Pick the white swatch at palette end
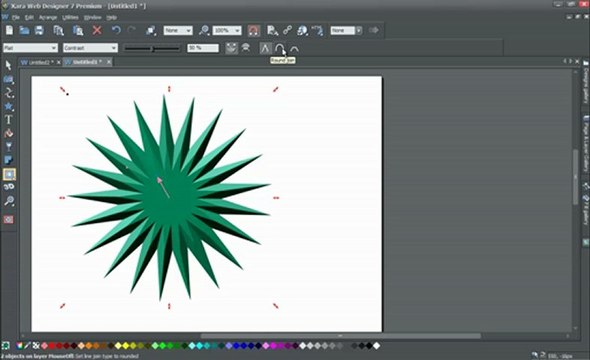590x360 pixels. pyautogui.click(x=376, y=346)
